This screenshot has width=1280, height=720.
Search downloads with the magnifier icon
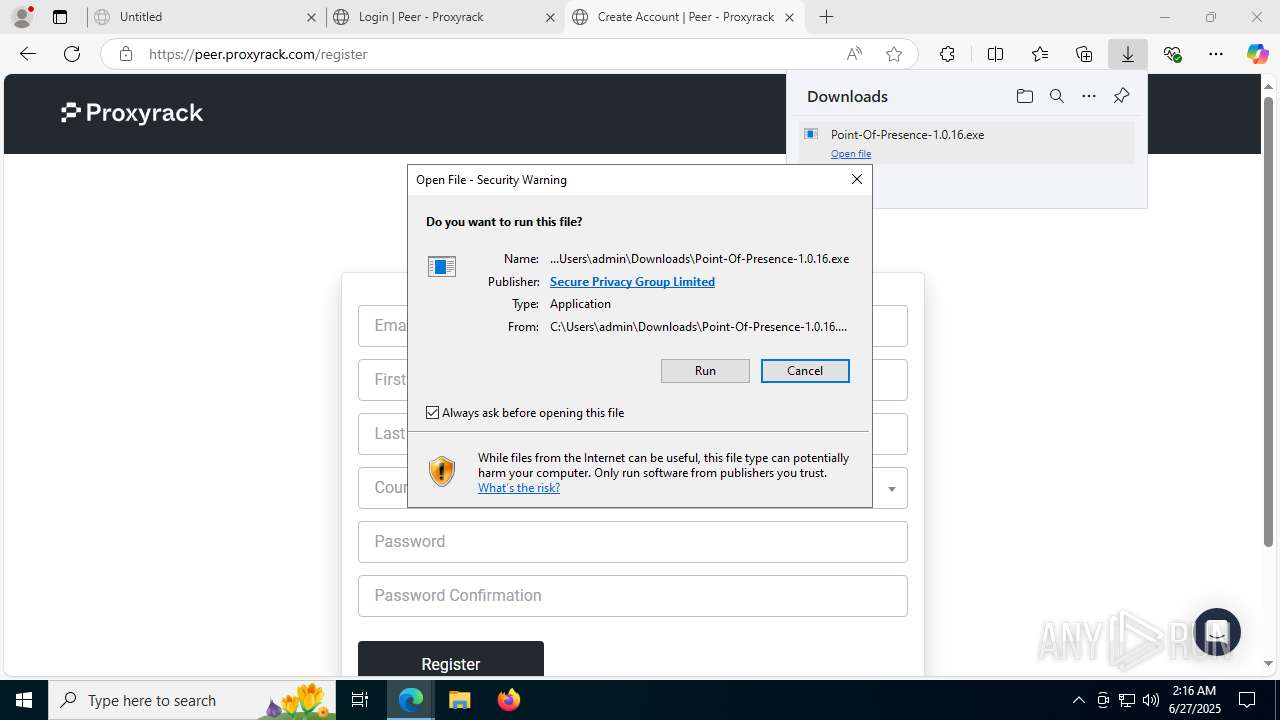point(1056,96)
